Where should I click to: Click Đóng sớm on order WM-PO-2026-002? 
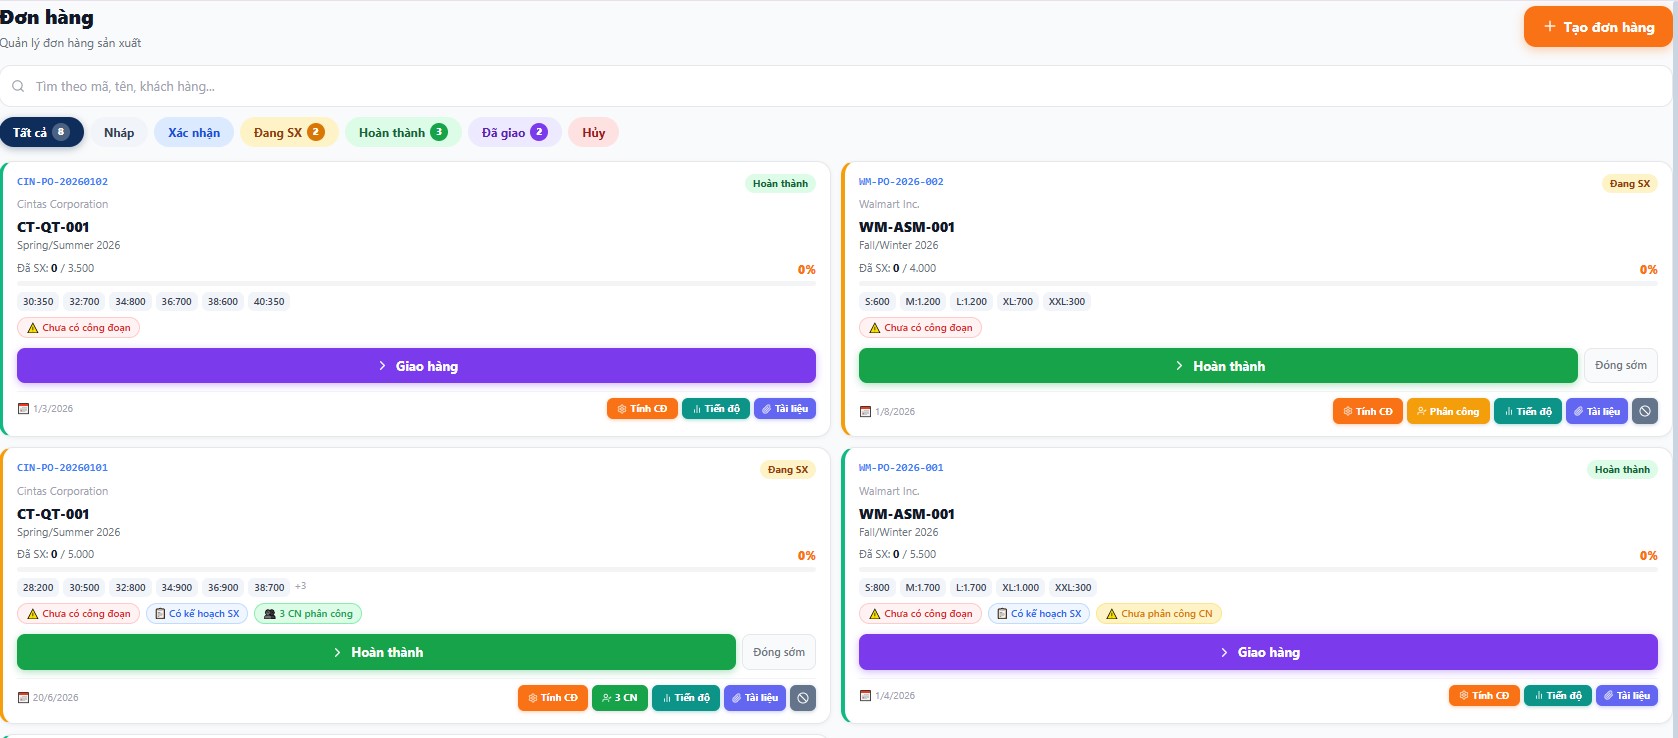[1620, 365]
